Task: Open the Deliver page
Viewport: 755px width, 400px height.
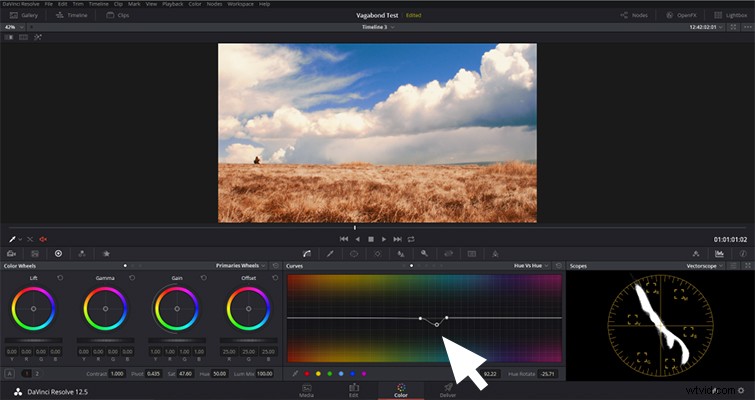Action: pos(448,390)
